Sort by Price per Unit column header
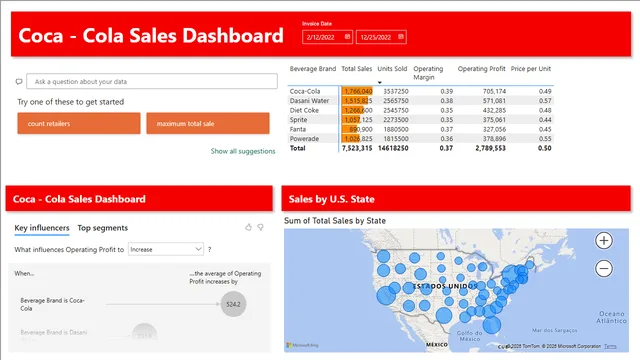The image size is (640, 360). (x=531, y=69)
